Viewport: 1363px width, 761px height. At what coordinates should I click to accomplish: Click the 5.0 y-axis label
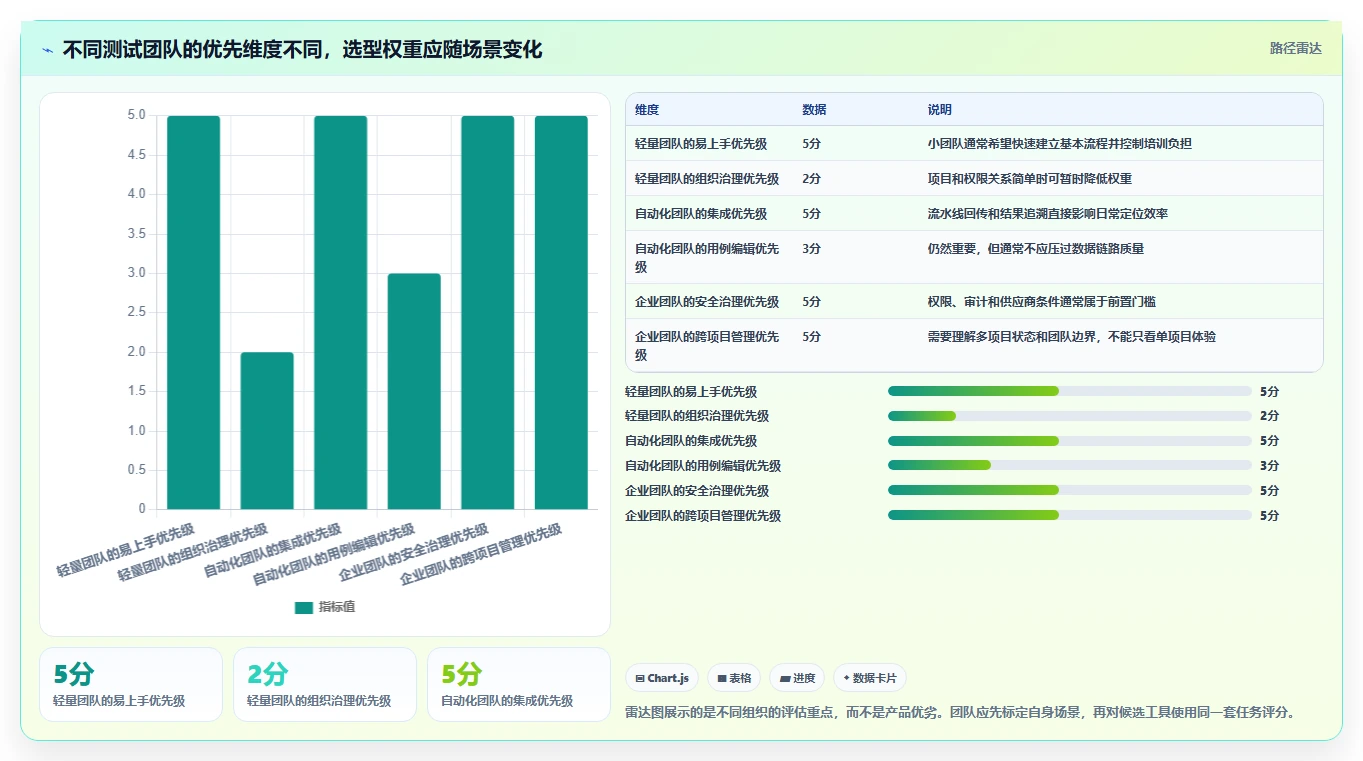(x=136, y=115)
